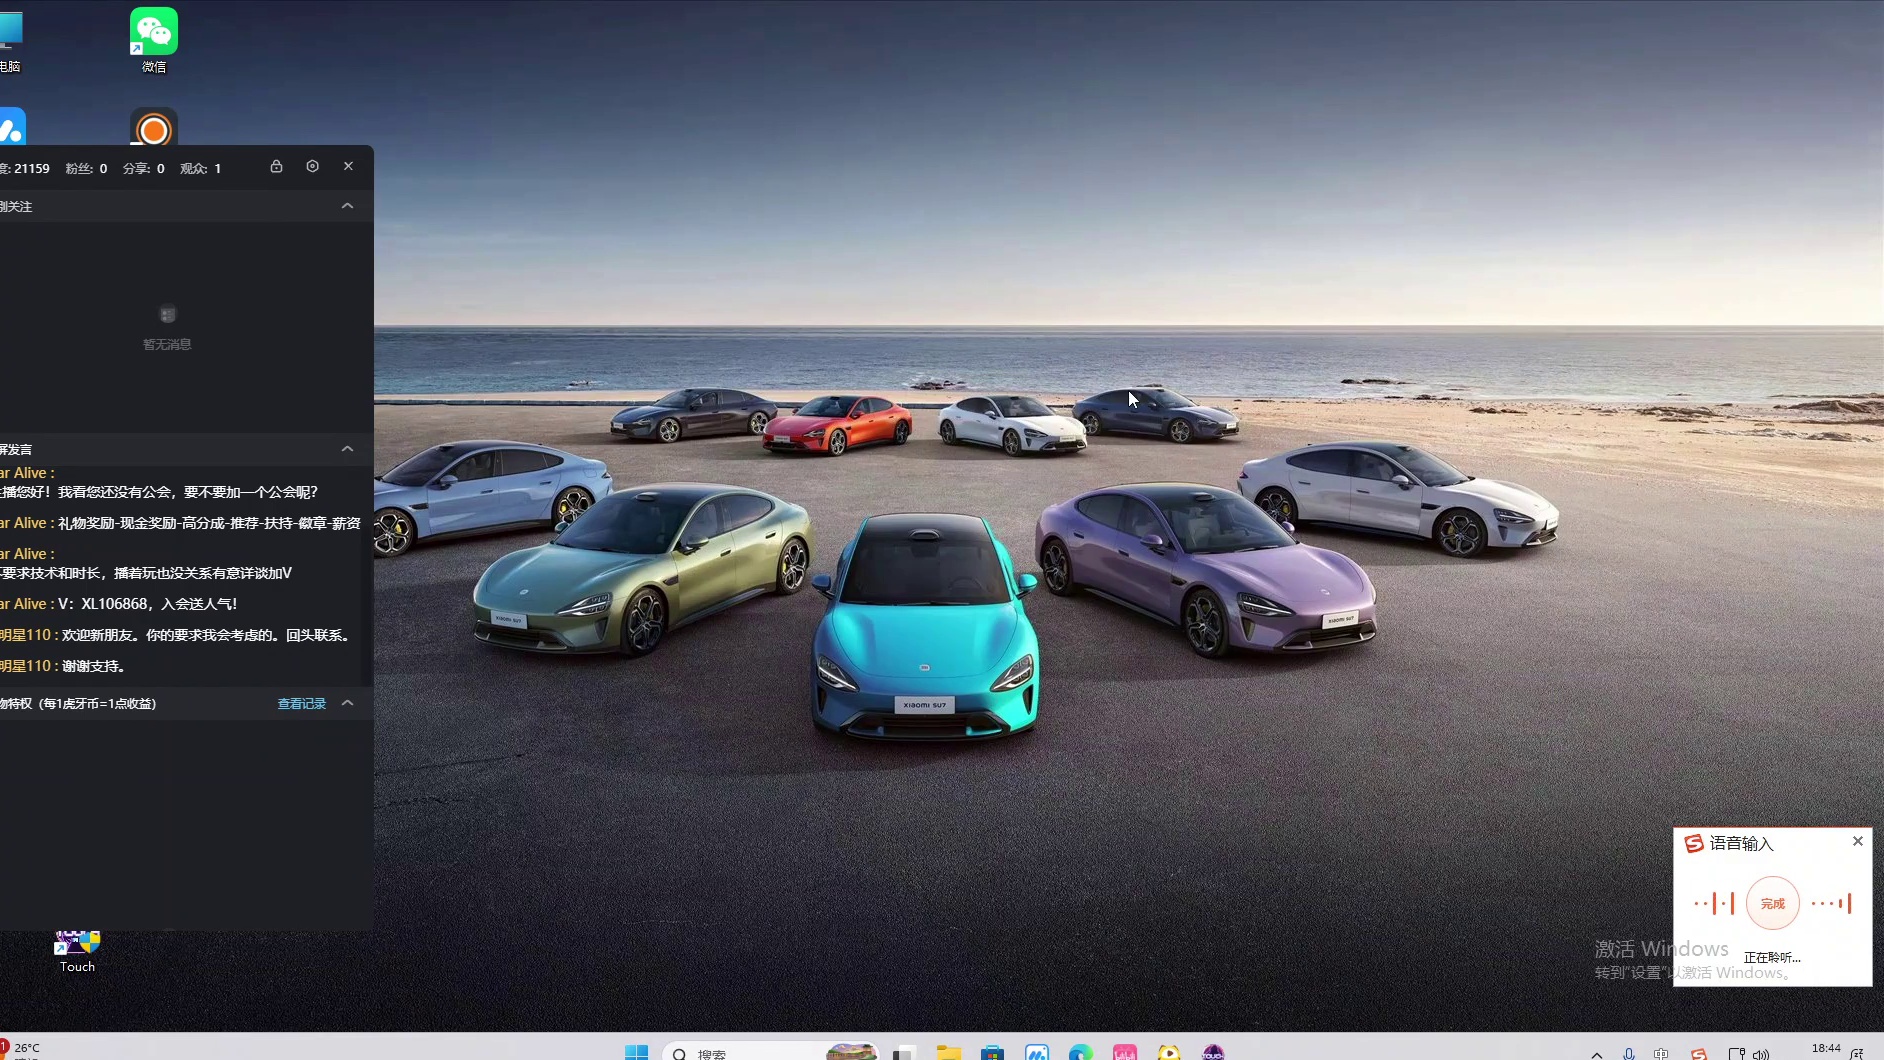Toggle the lock icon in the live panel header

coord(276,166)
